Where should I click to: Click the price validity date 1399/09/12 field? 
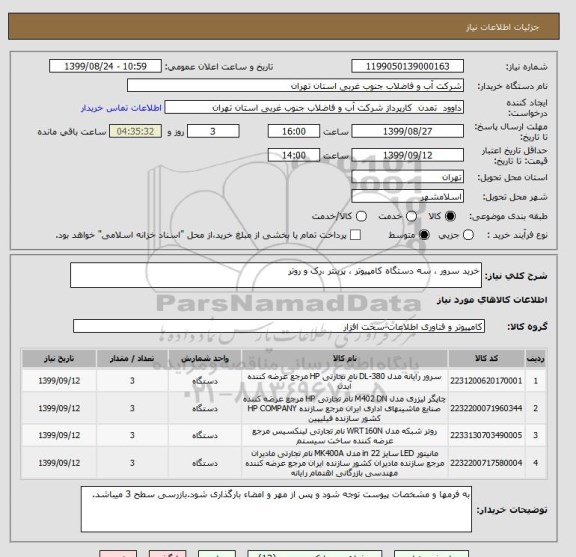(407, 155)
